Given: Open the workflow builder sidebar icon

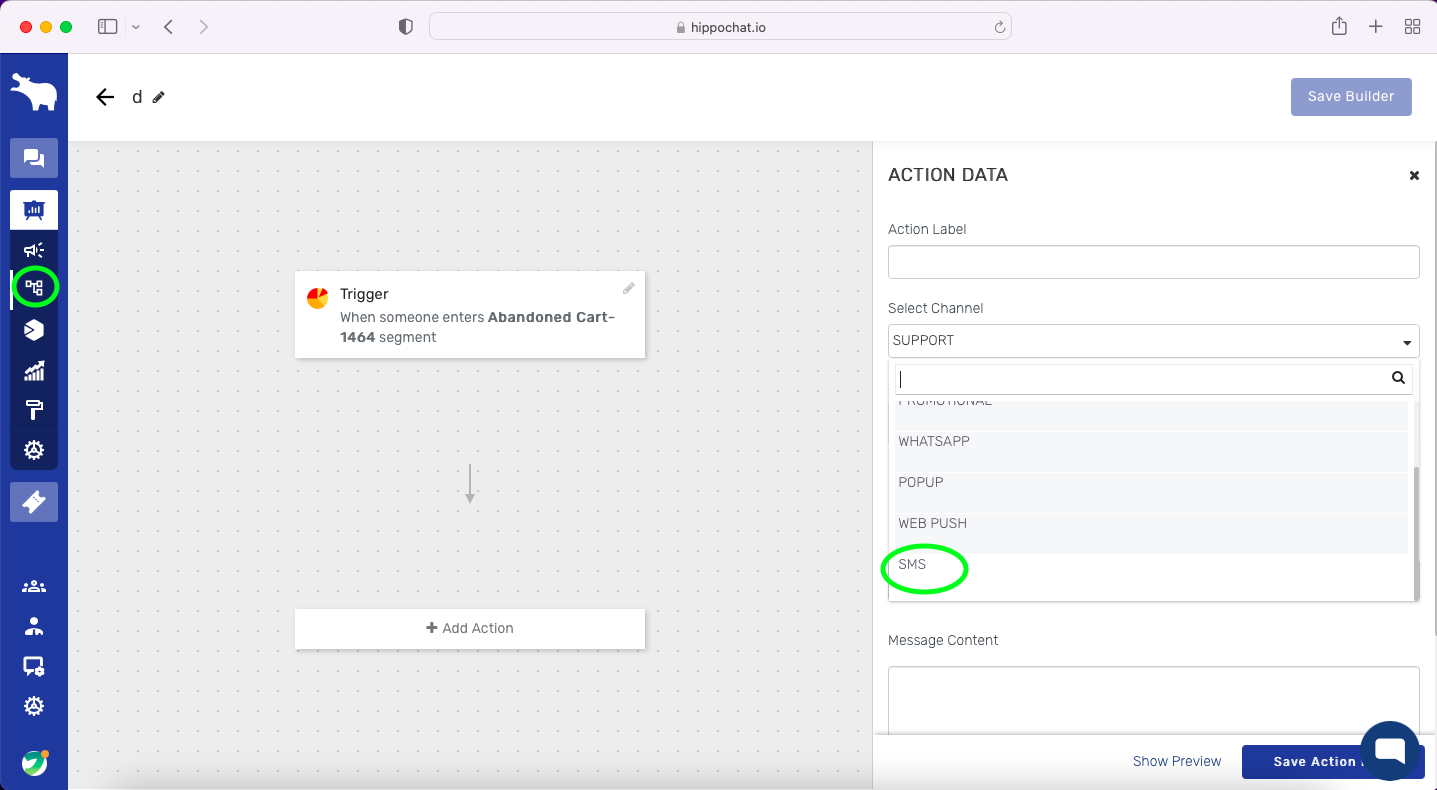Looking at the screenshot, I should tap(34, 289).
